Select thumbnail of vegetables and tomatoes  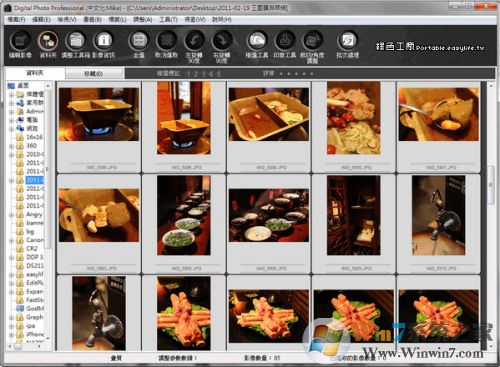tap(354, 118)
